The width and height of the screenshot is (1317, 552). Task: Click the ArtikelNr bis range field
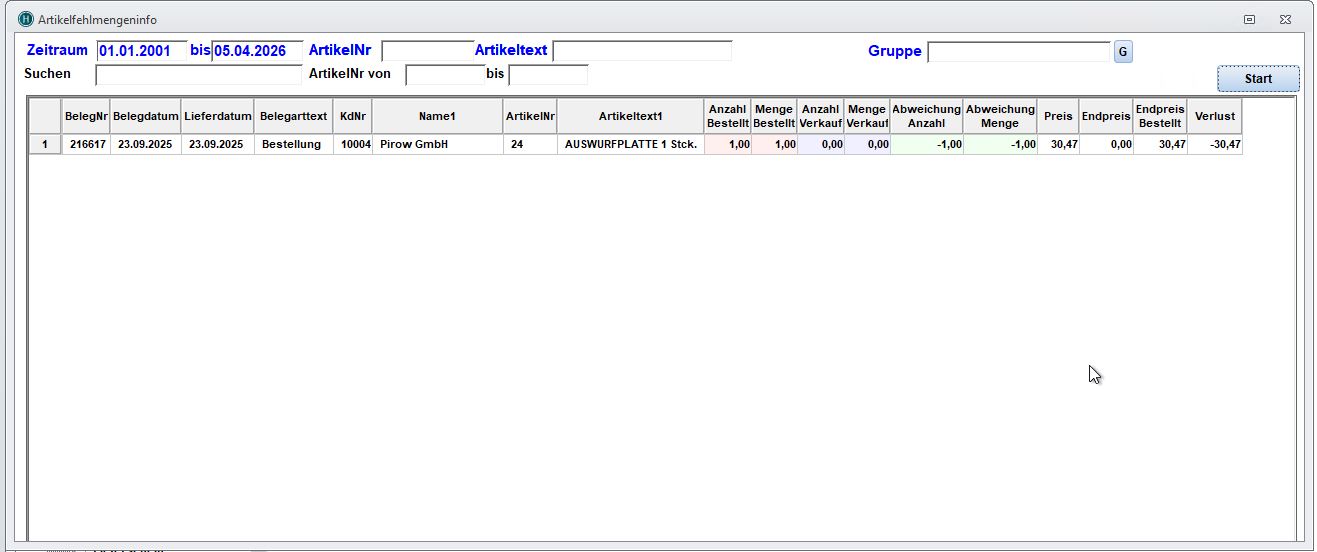[x=548, y=75]
